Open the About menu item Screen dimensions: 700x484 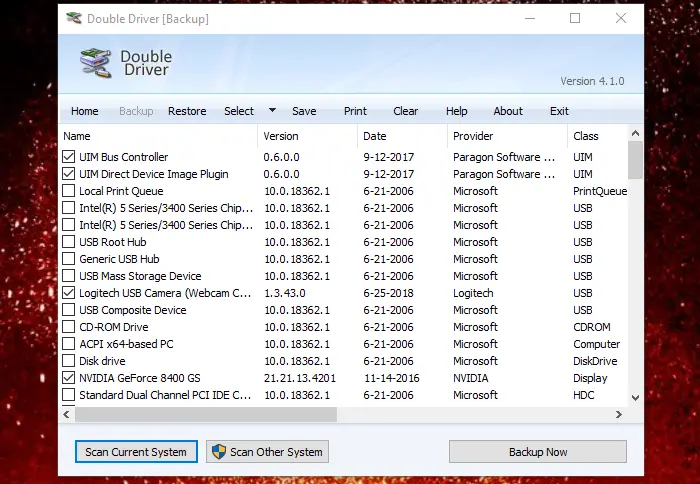click(x=508, y=111)
